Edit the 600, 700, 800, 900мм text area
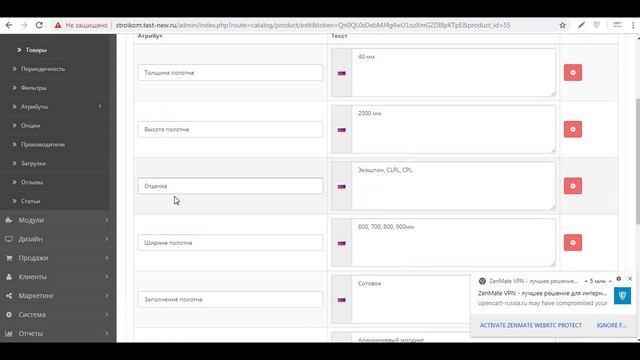This screenshot has height=360, width=640. point(453,243)
